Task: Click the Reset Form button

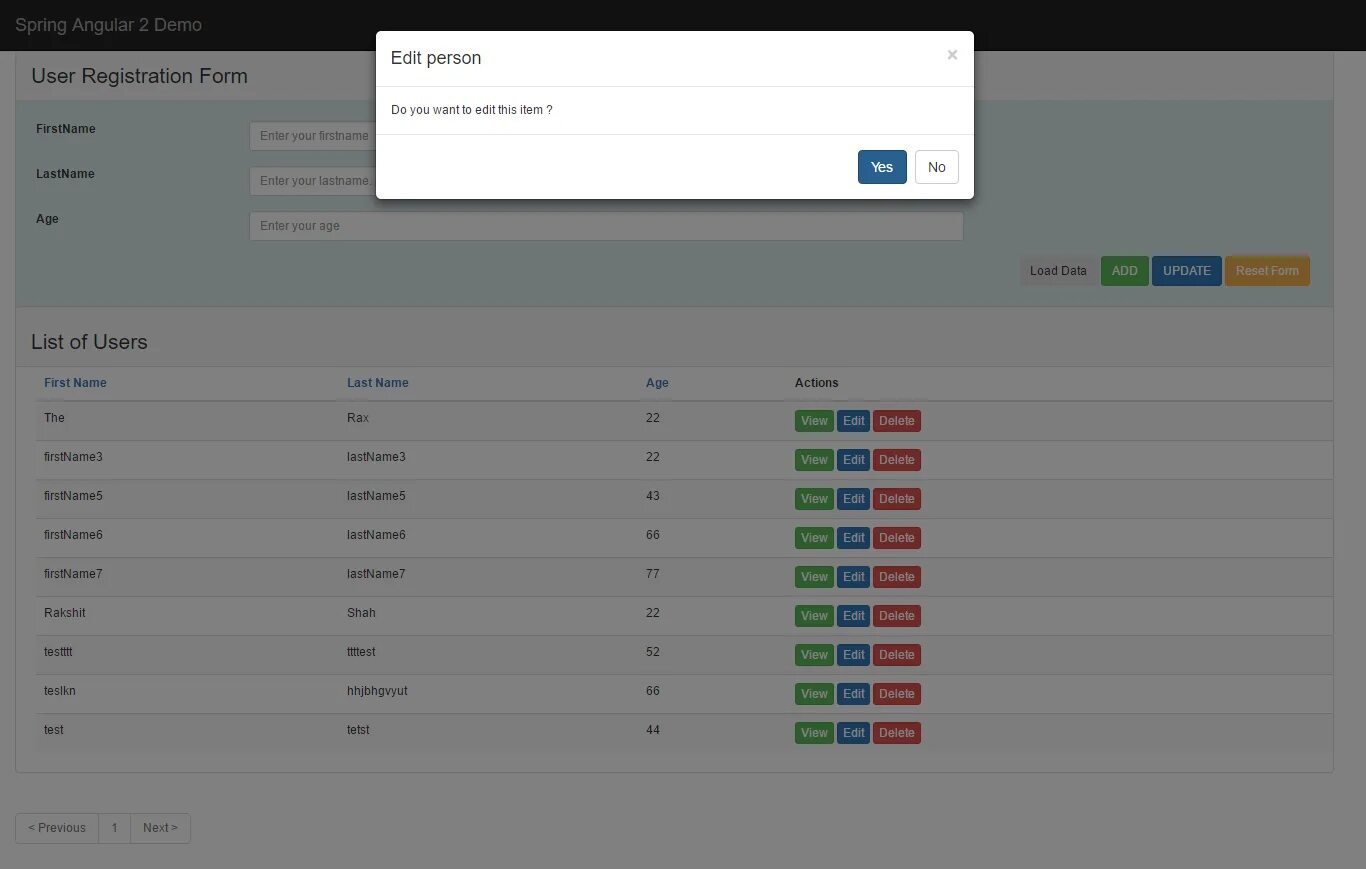Action: [1267, 271]
